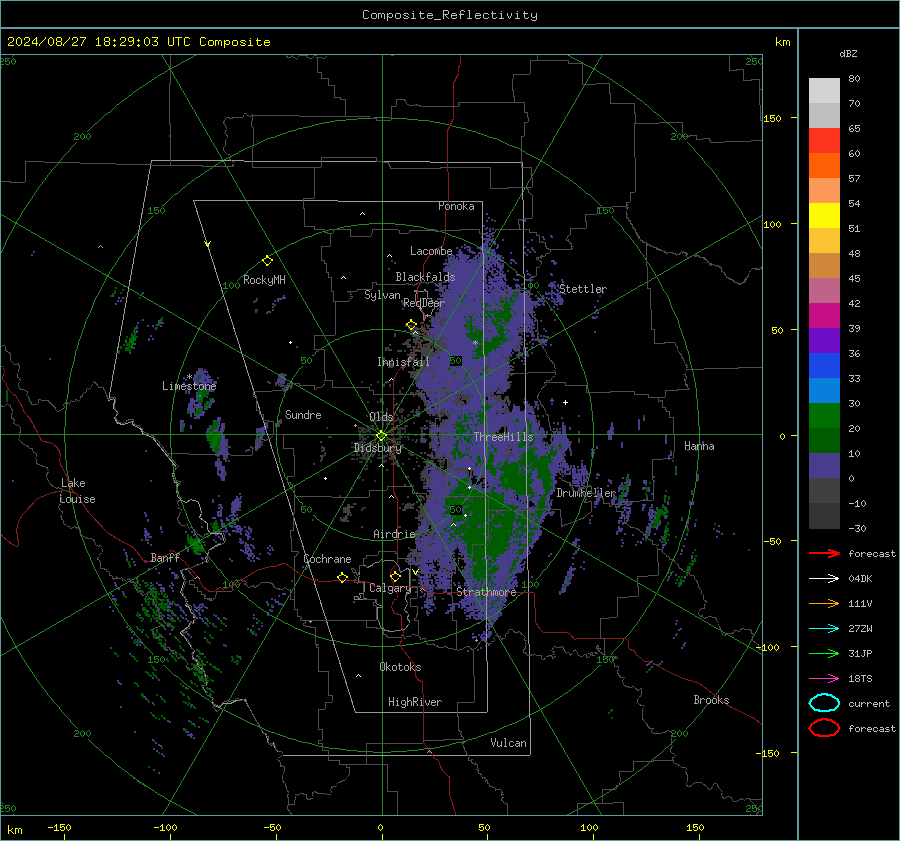Select the purple 10 dBZ color swatch
Viewport: 900px width, 841px height.
point(824,466)
